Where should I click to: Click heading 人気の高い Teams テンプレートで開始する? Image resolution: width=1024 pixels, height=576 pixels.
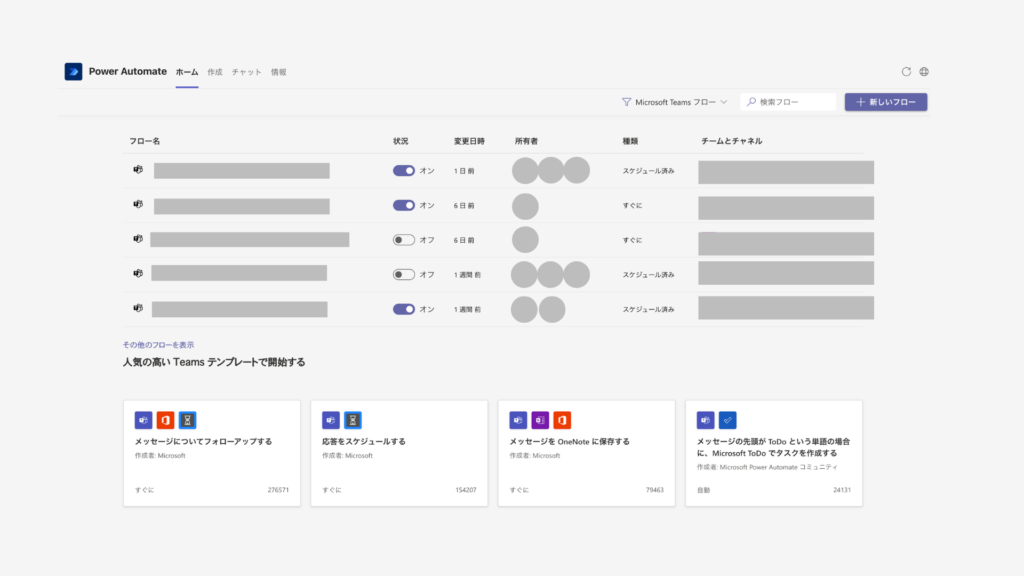pyautogui.click(x=214, y=362)
